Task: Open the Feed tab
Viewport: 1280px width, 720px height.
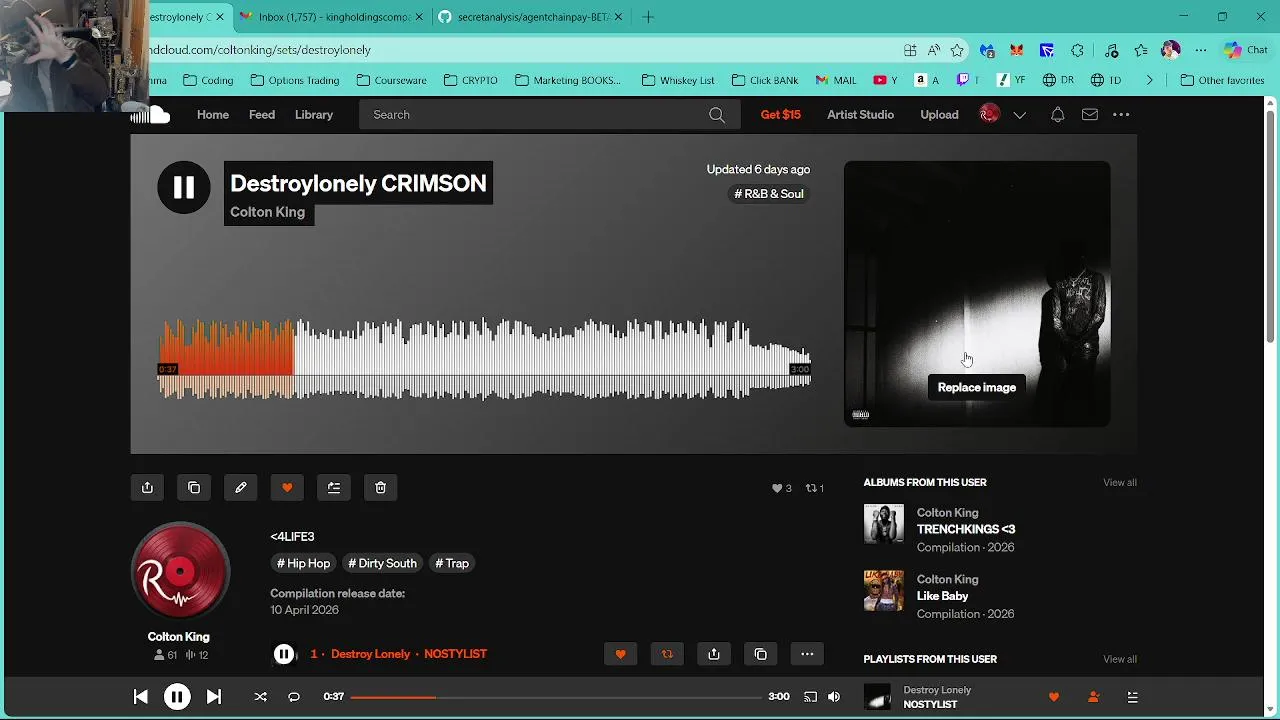Action: [x=262, y=115]
